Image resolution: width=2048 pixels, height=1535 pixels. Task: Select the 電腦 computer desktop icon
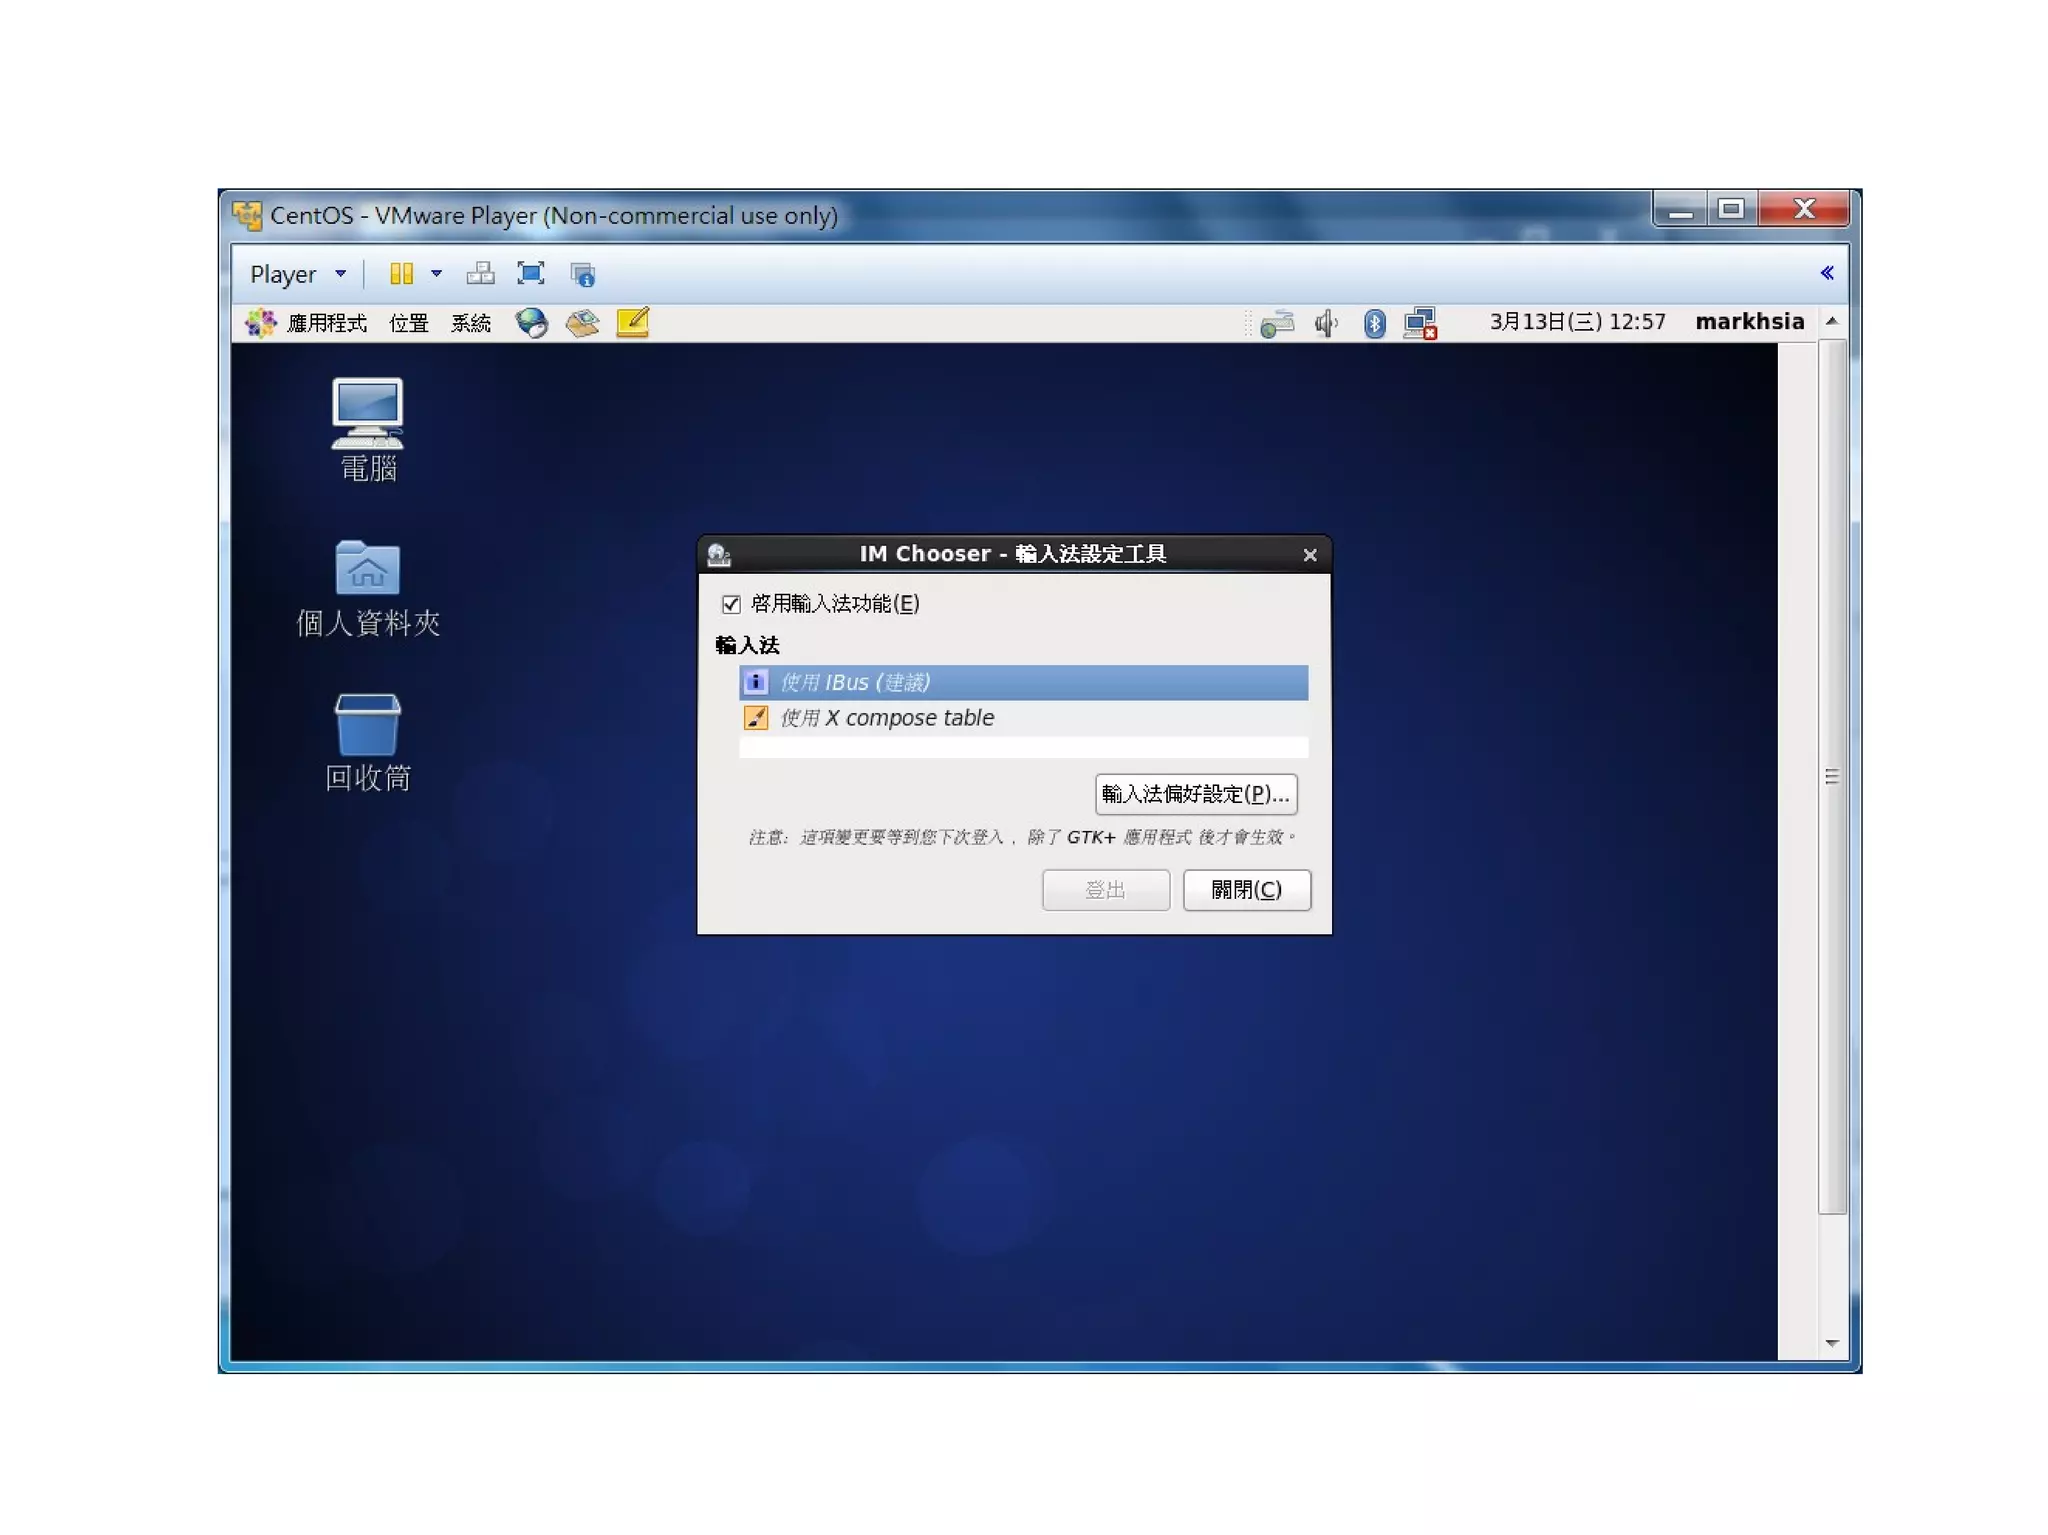pos(367,429)
